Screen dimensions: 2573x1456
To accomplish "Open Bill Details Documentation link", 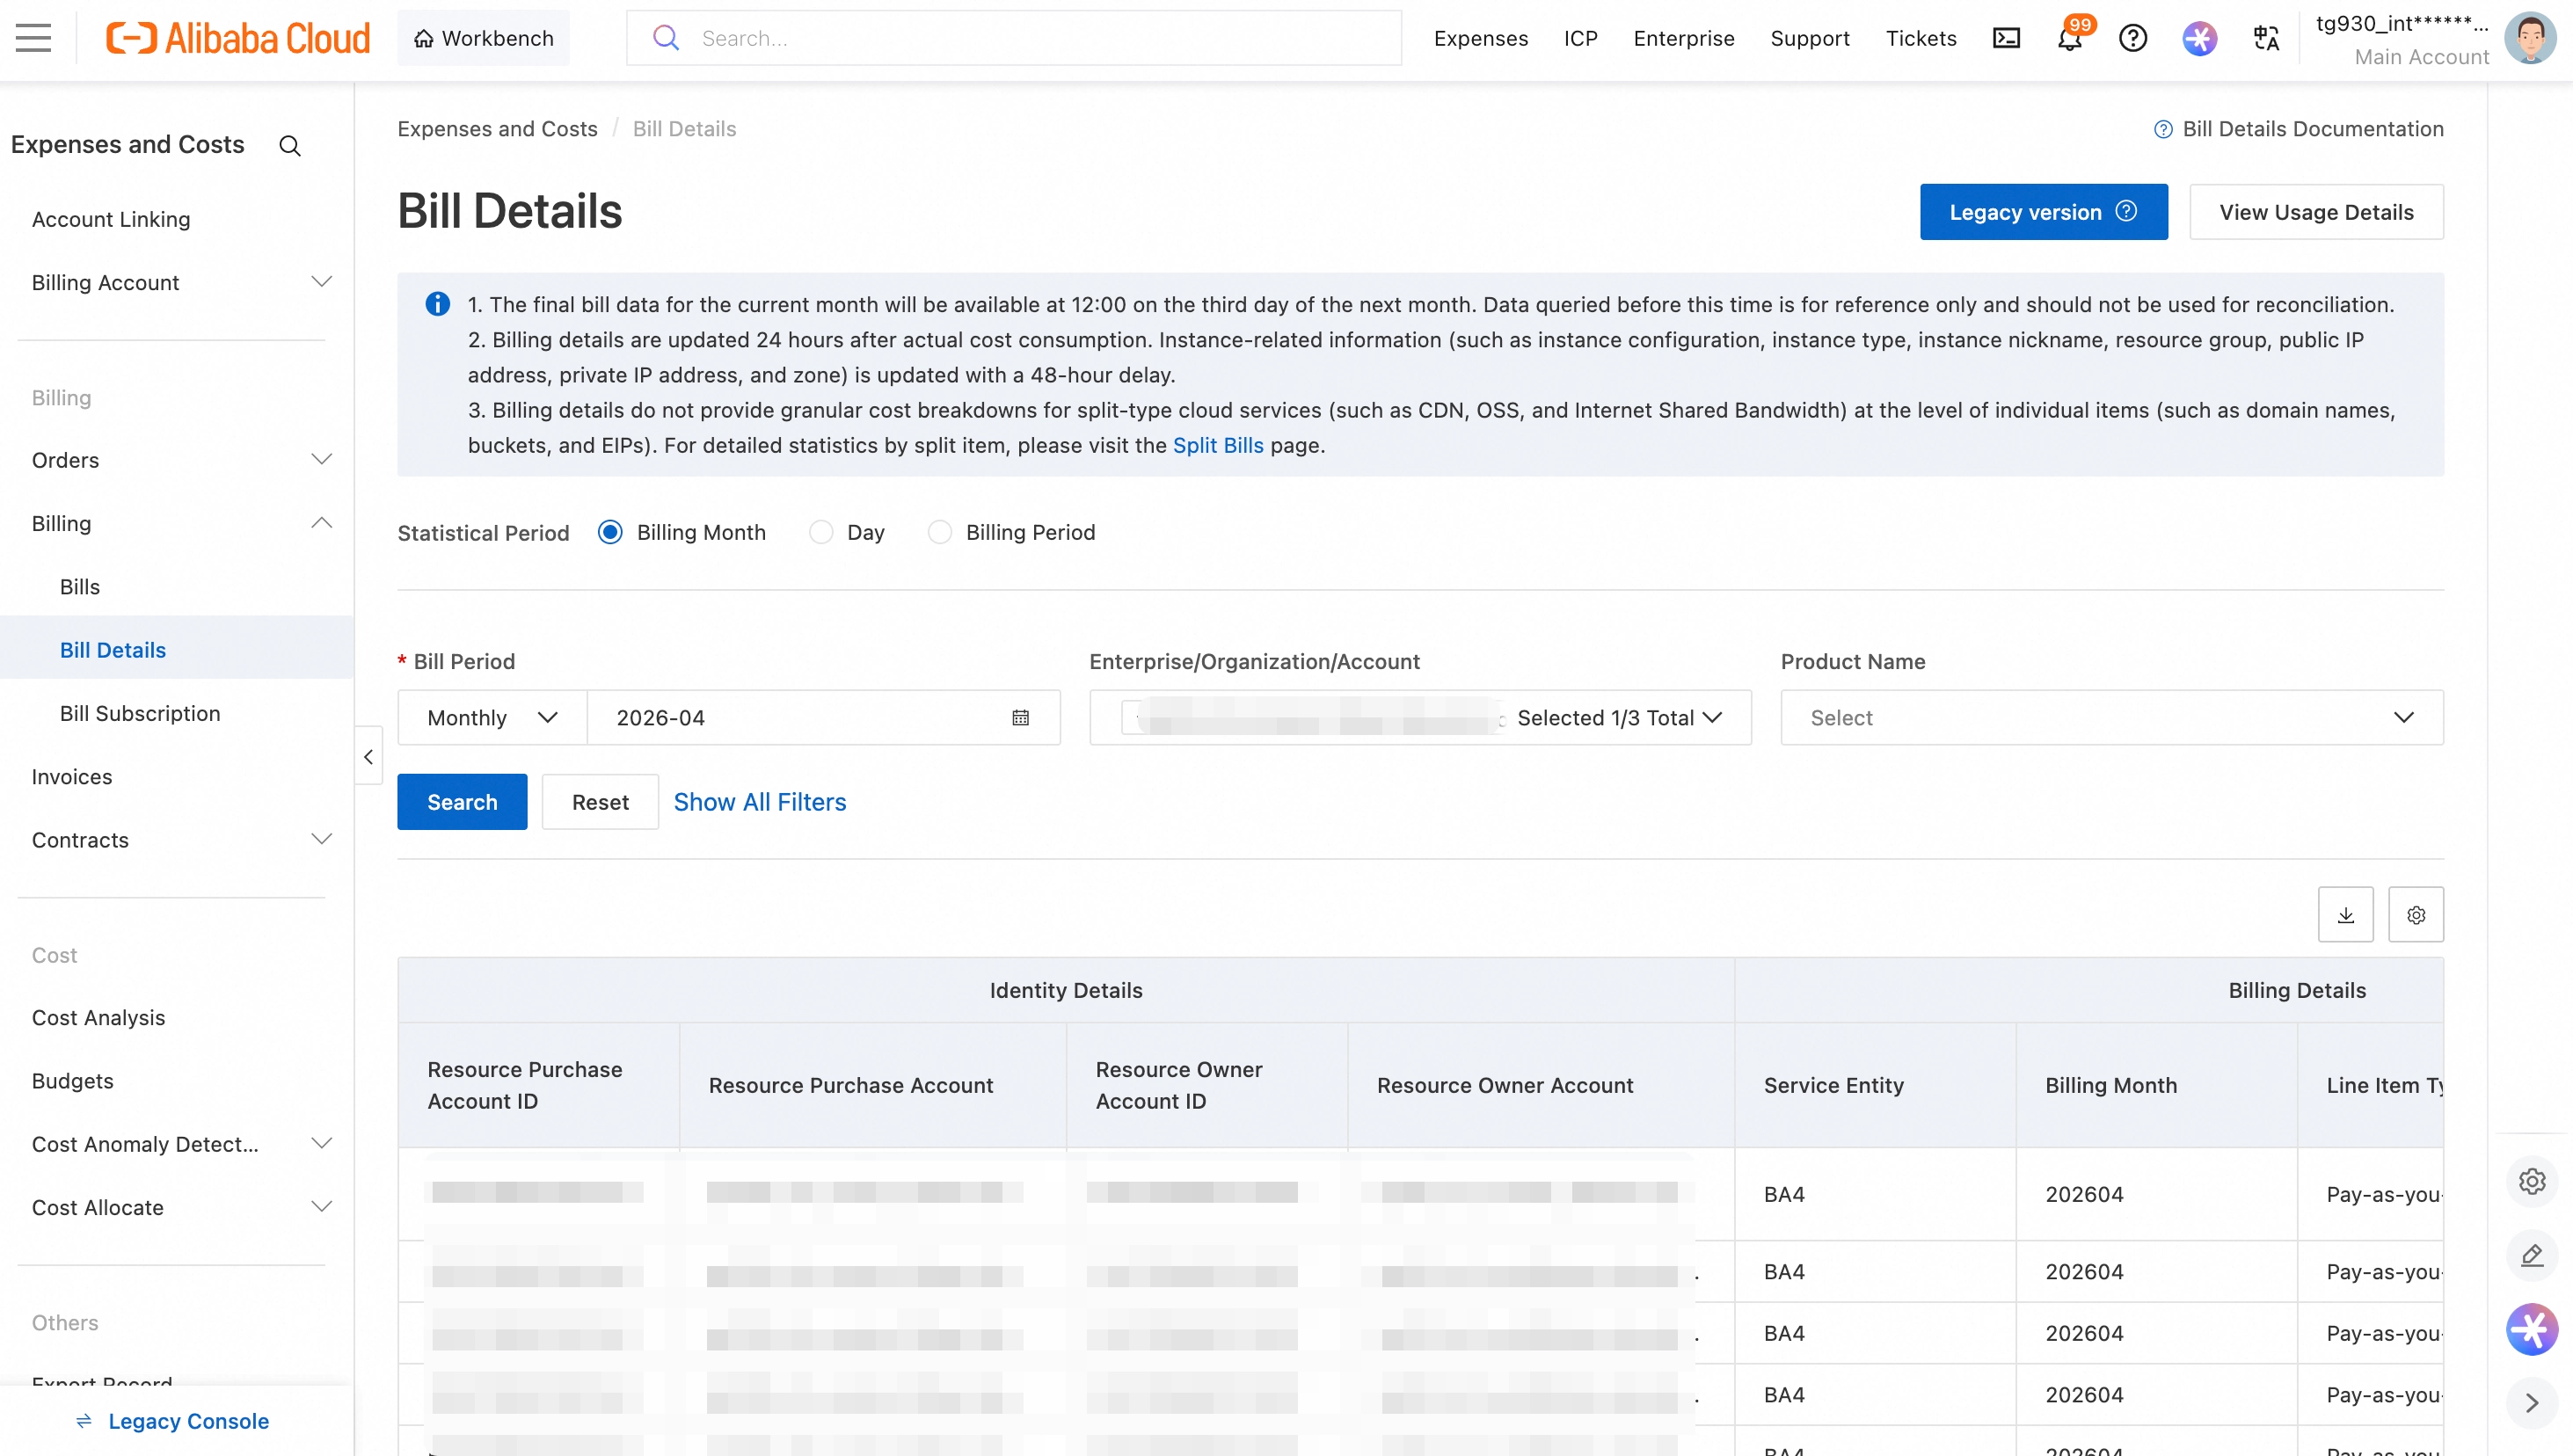I will coord(2312,129).
